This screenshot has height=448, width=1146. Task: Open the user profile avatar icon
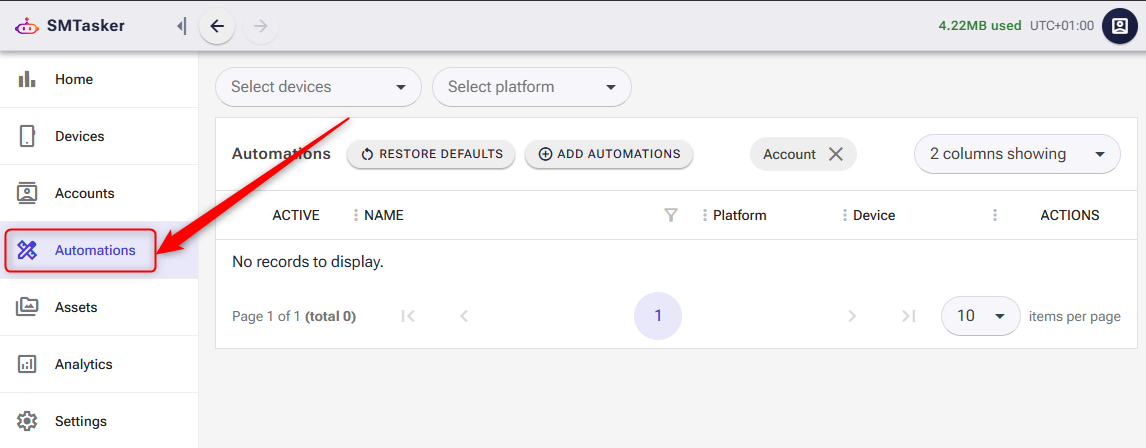pyautogui.click(x=1120, y=26)
